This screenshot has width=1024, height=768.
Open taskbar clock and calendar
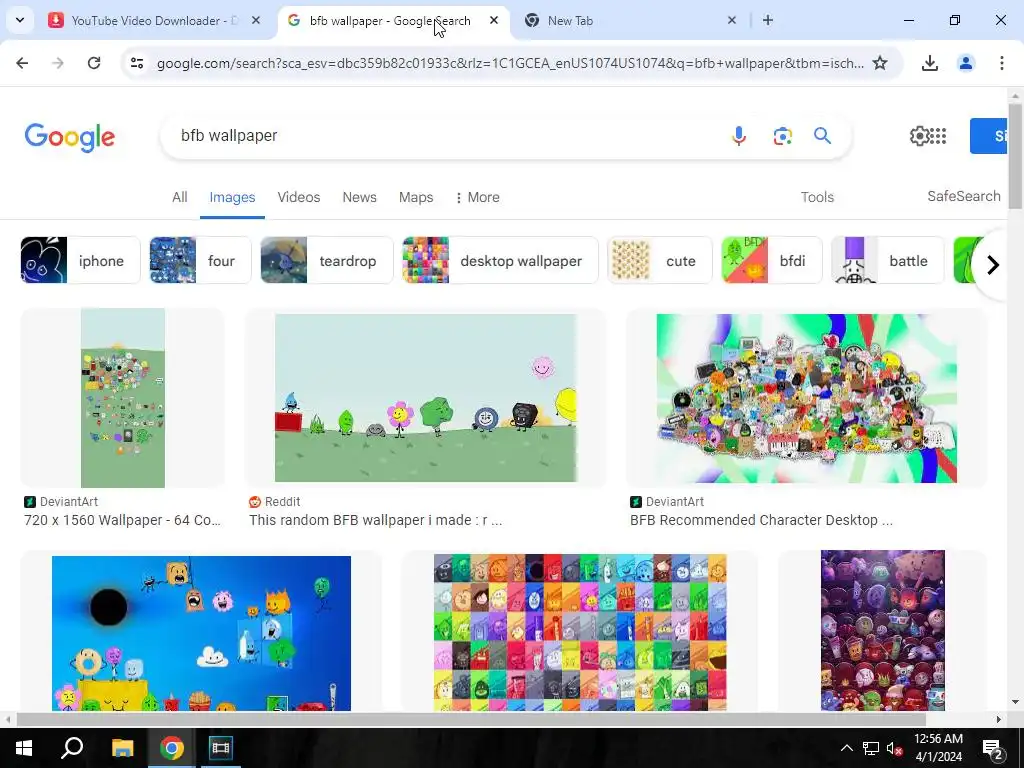click(x=938, y=748)
